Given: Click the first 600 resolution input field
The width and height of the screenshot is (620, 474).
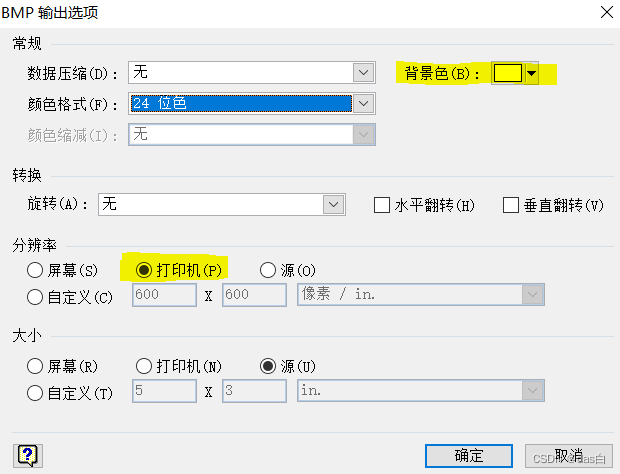Looking at the screenshot, I should (x=164, y=295).
